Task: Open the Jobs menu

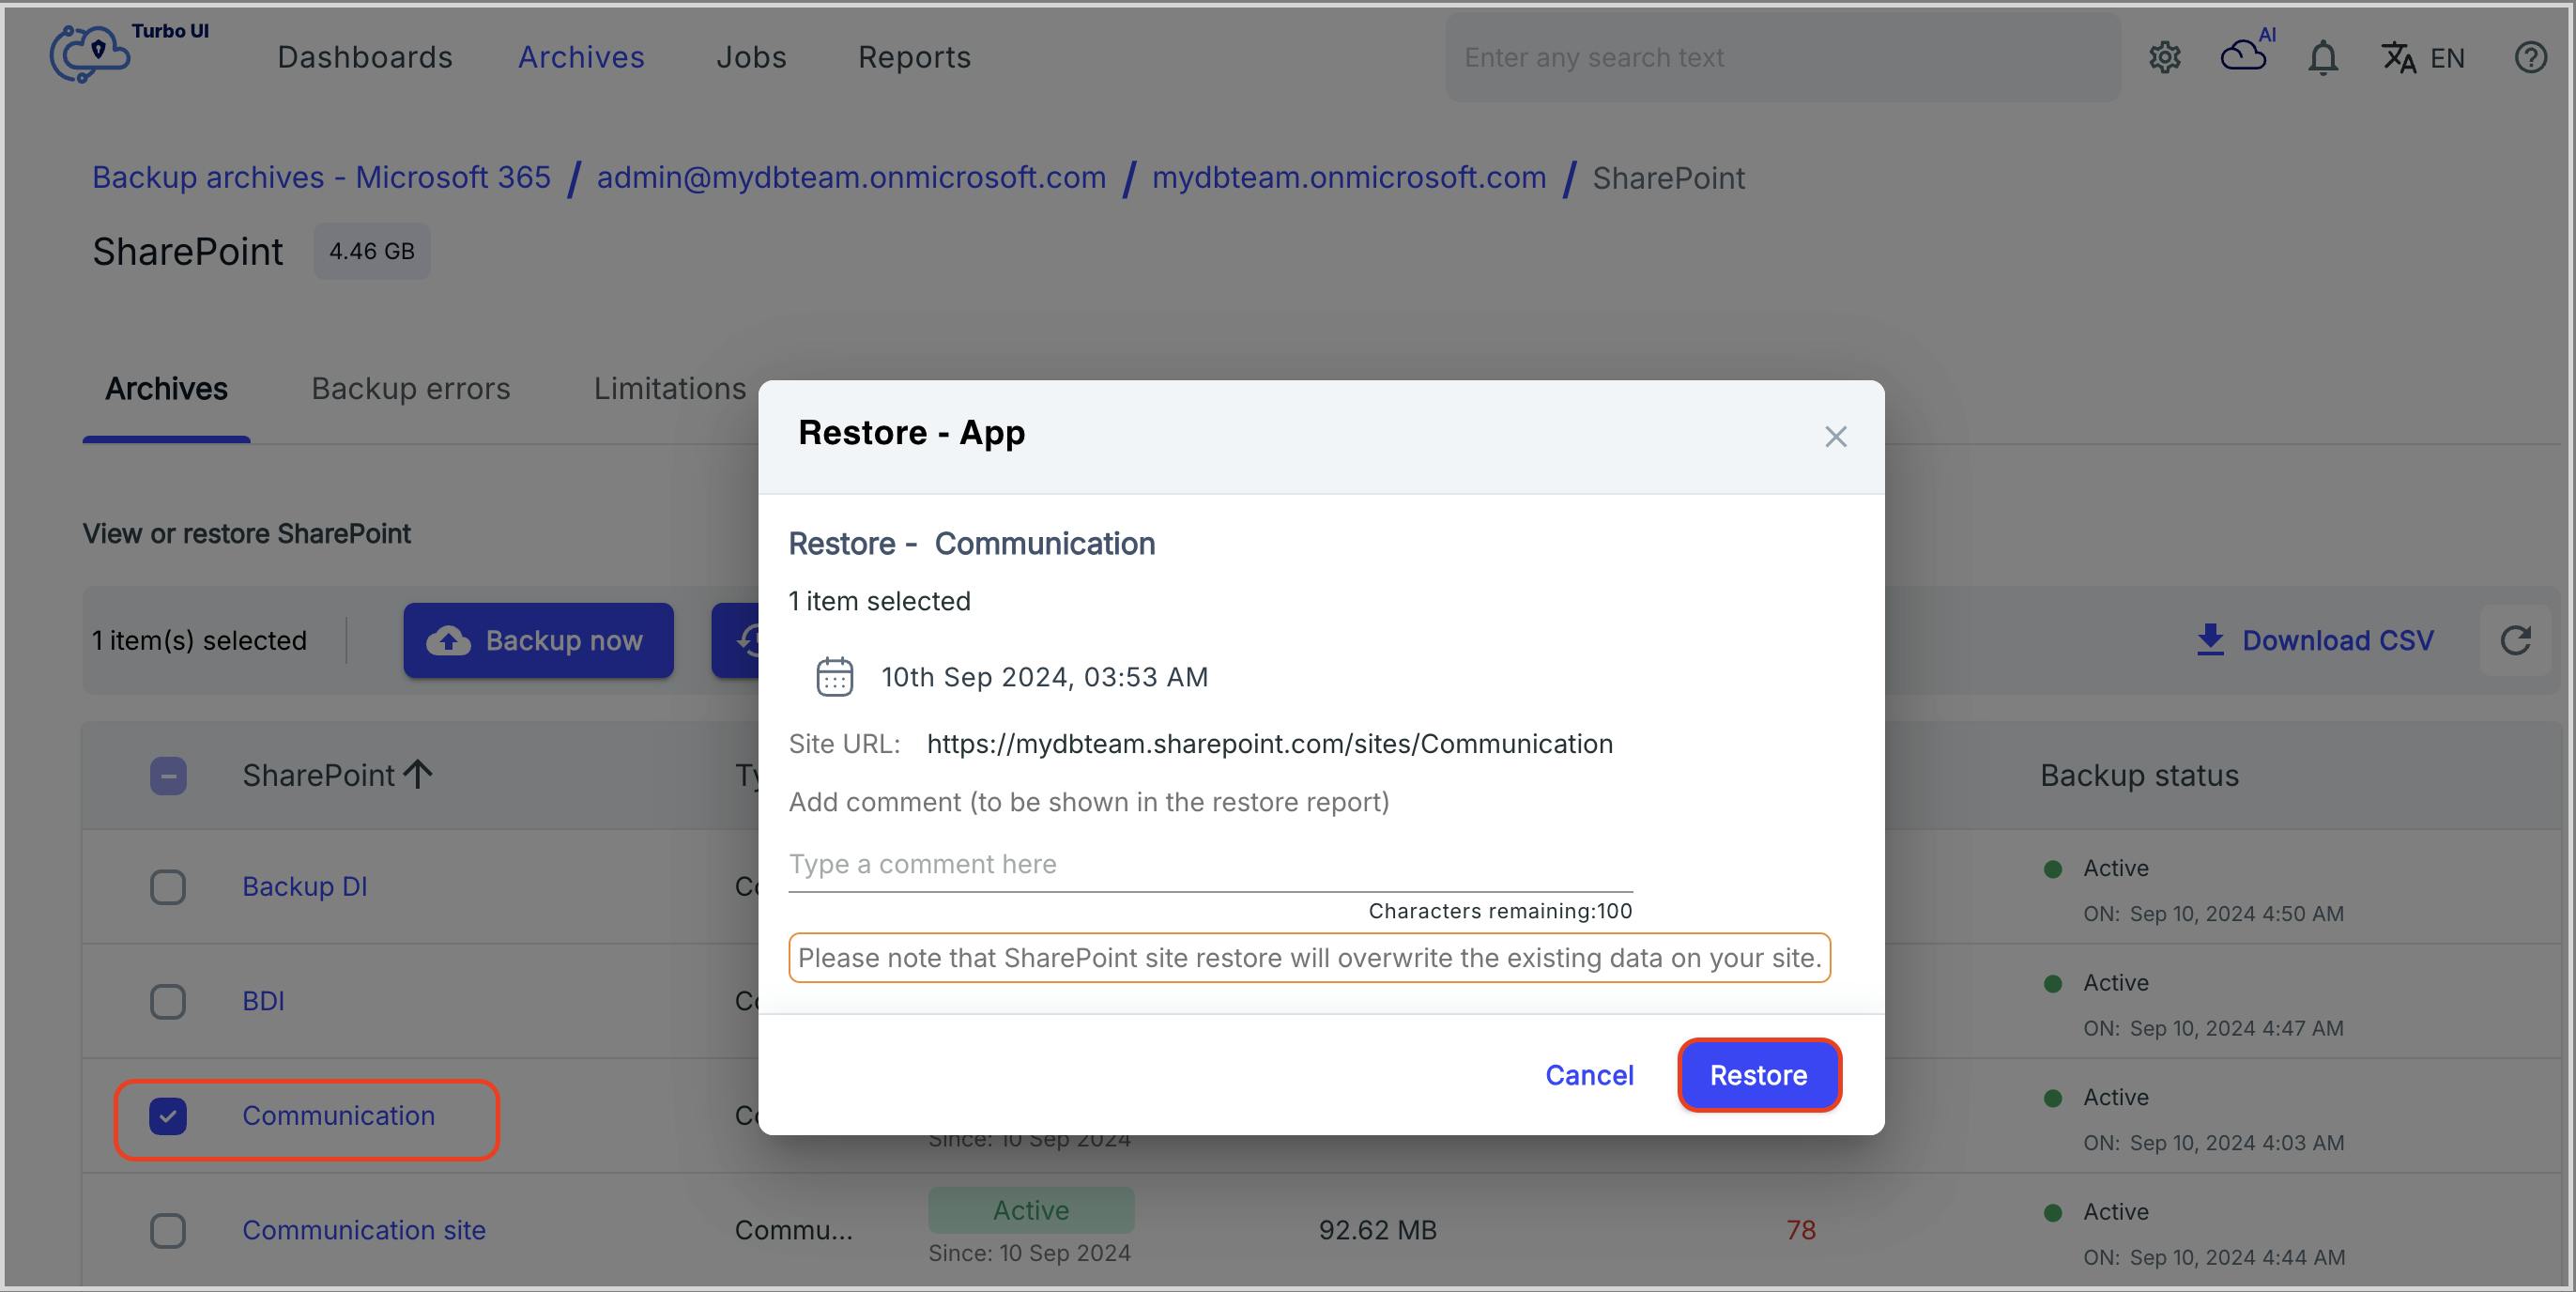Action: pos(751,57)
